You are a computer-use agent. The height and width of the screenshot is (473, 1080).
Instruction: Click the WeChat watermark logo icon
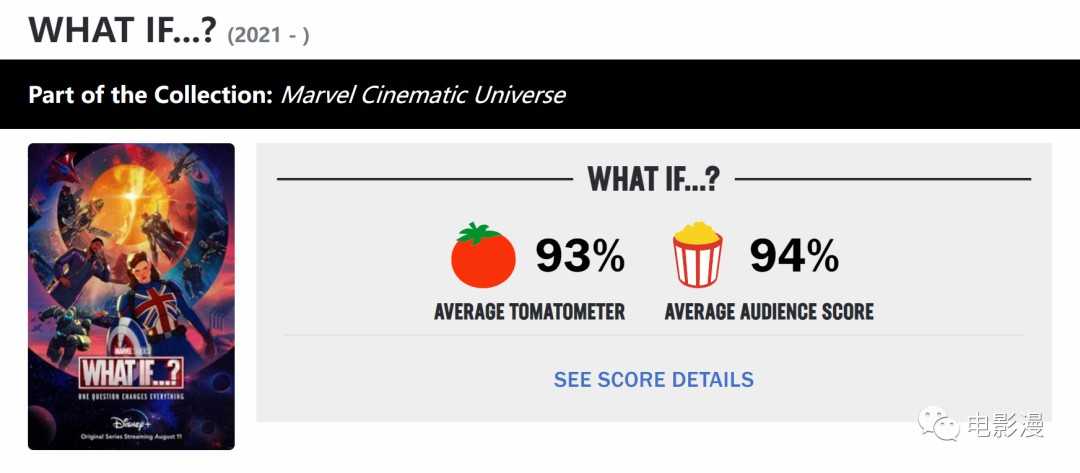(x=937, y=424)
